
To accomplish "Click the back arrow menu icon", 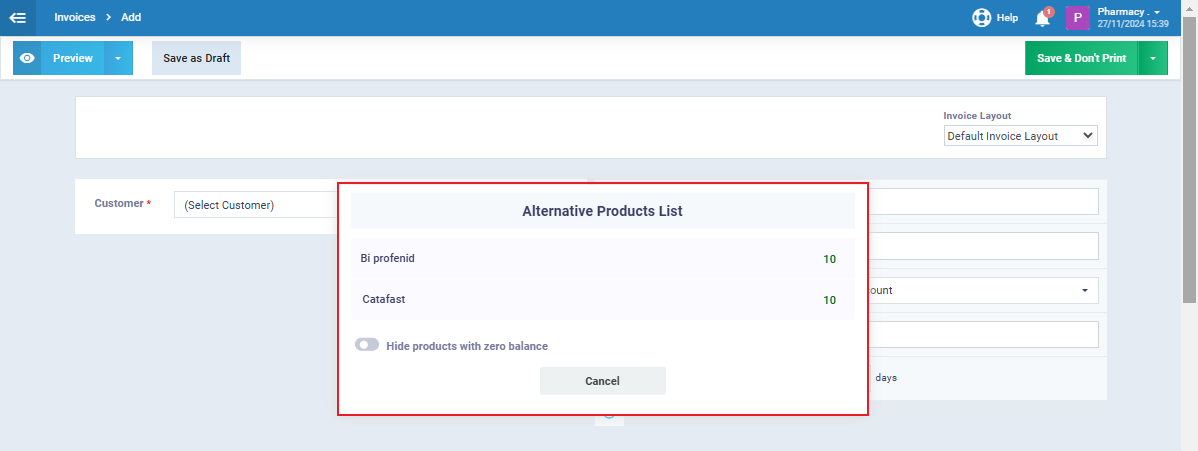I will click(18, 18).
